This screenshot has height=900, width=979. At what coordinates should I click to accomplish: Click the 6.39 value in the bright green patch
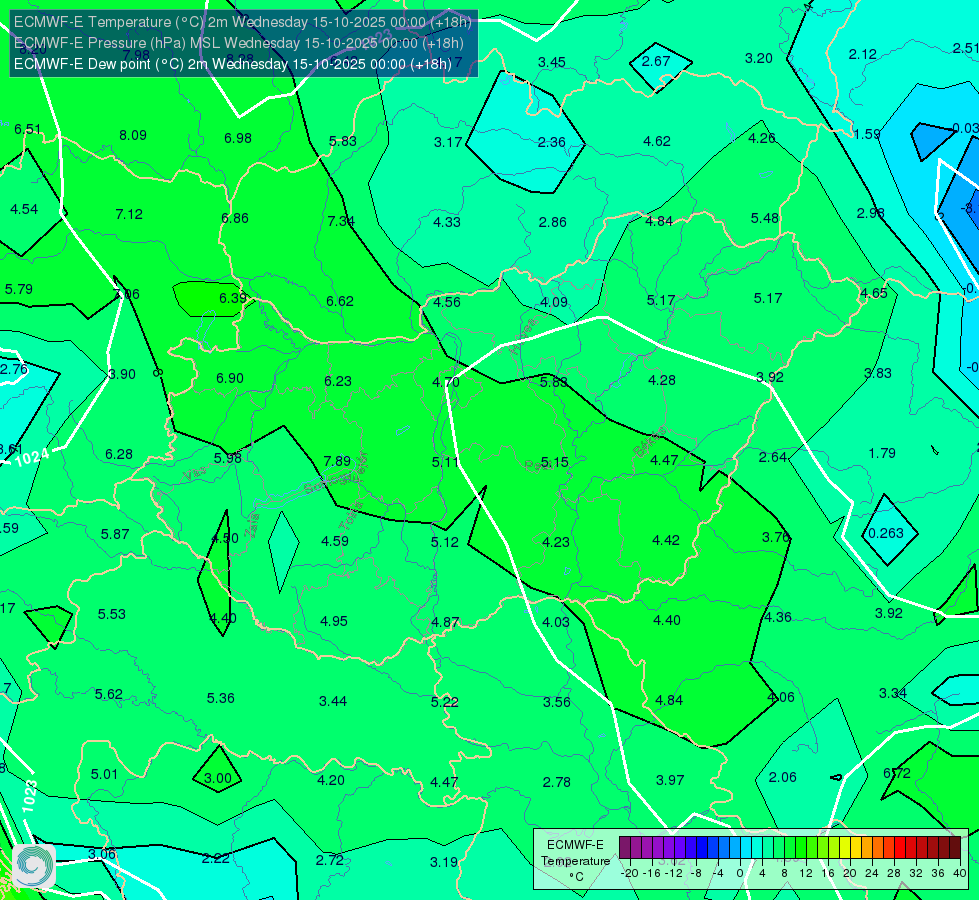coord(233,299)
